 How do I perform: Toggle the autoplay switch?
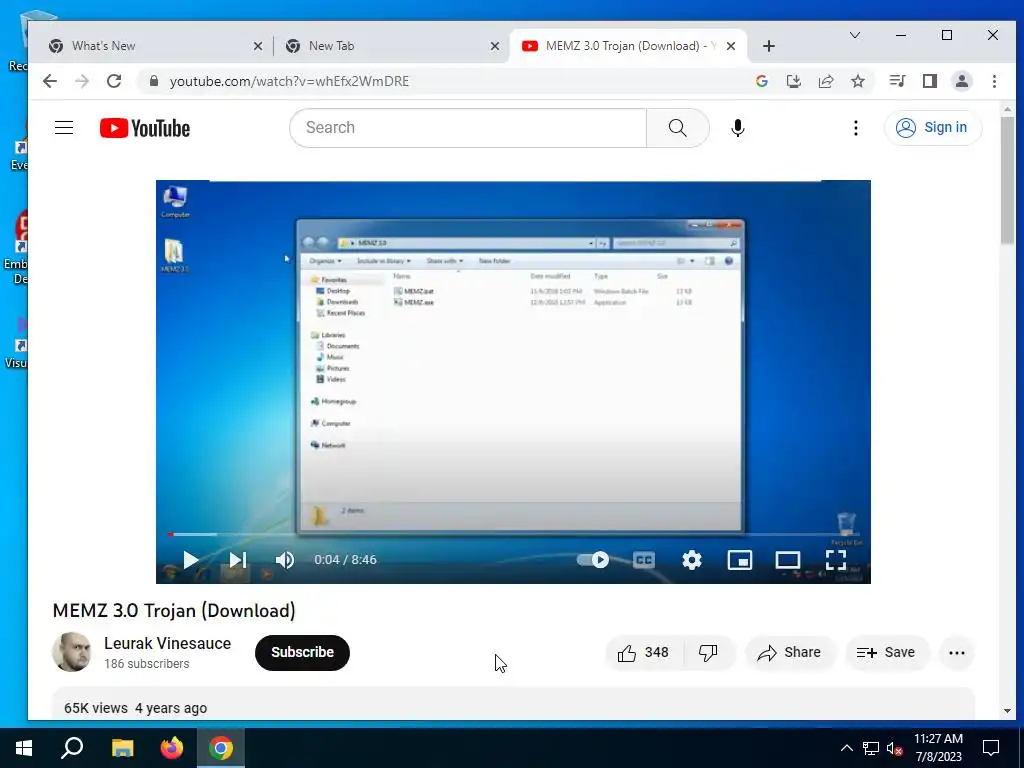593,560
